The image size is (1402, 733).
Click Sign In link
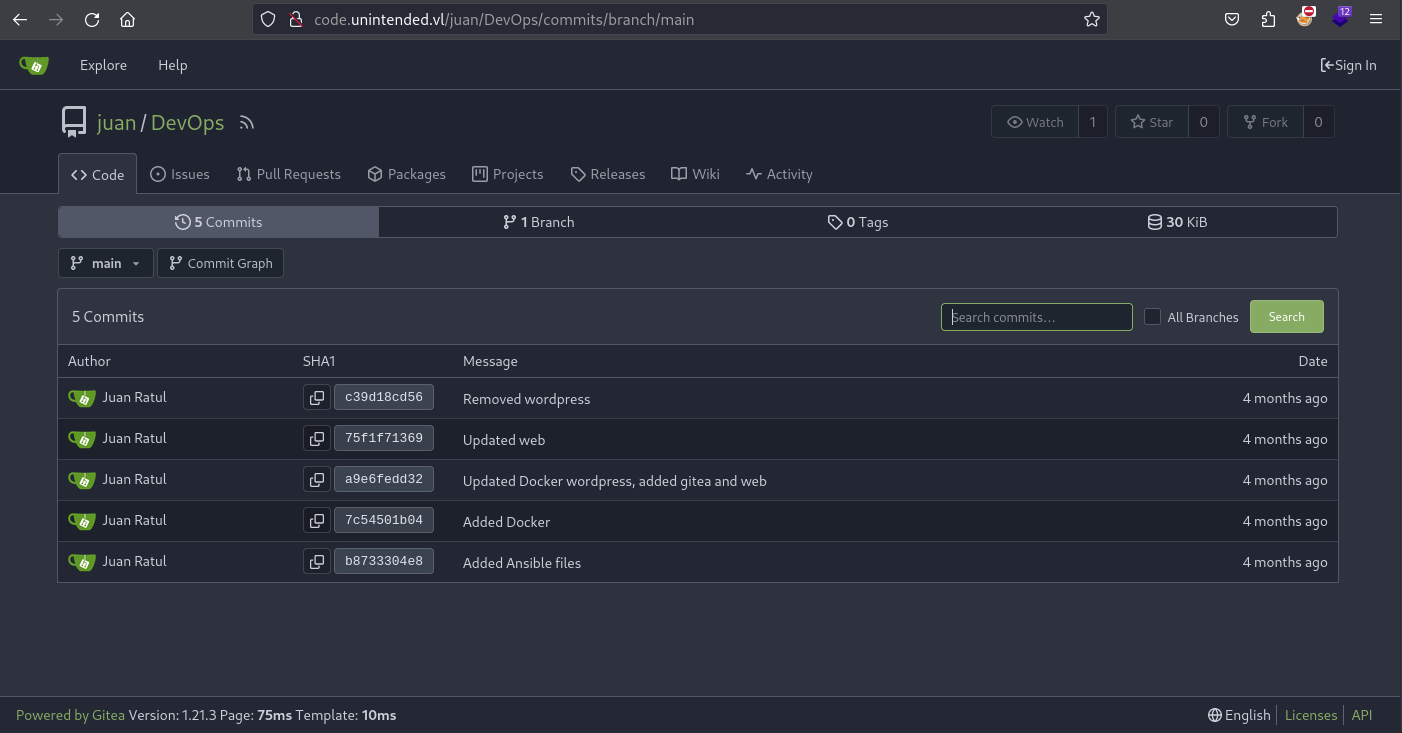(x=1348, y=65)
